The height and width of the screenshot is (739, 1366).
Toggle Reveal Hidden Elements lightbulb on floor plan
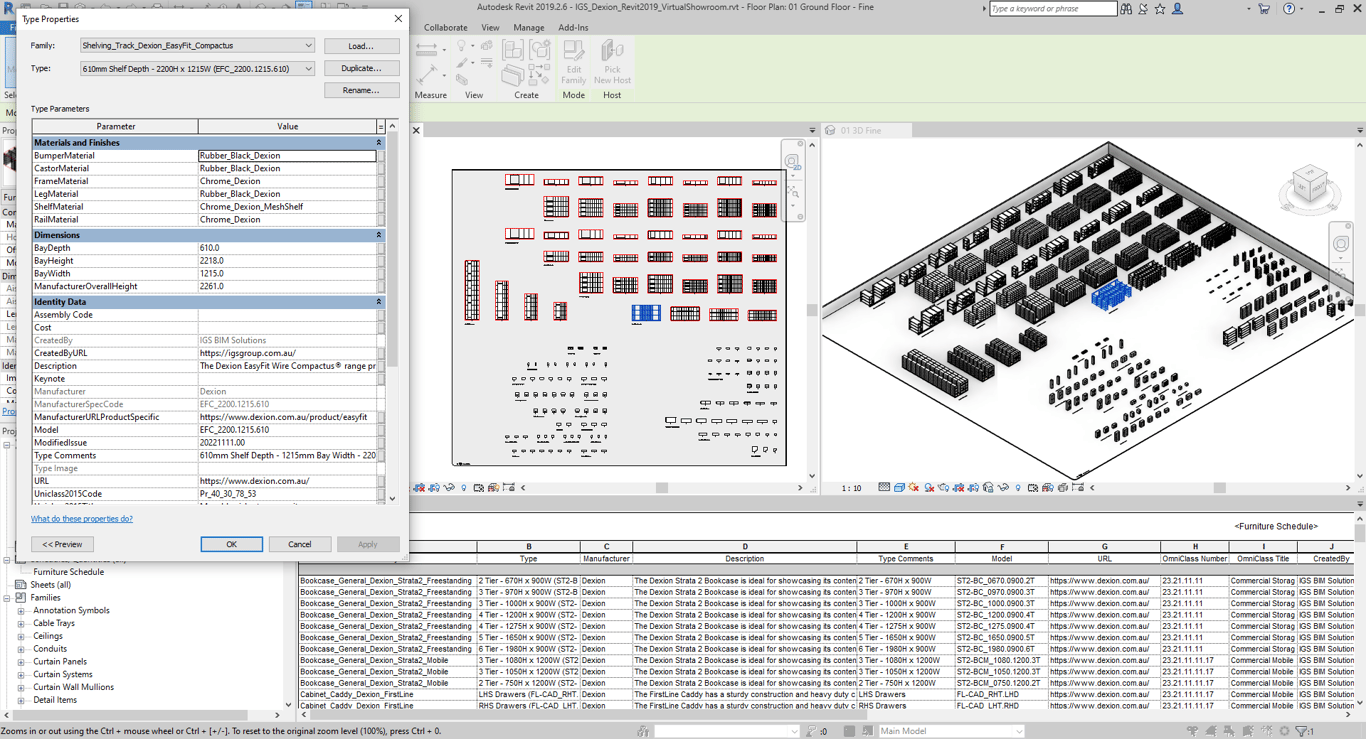click(x=464, y=487)
